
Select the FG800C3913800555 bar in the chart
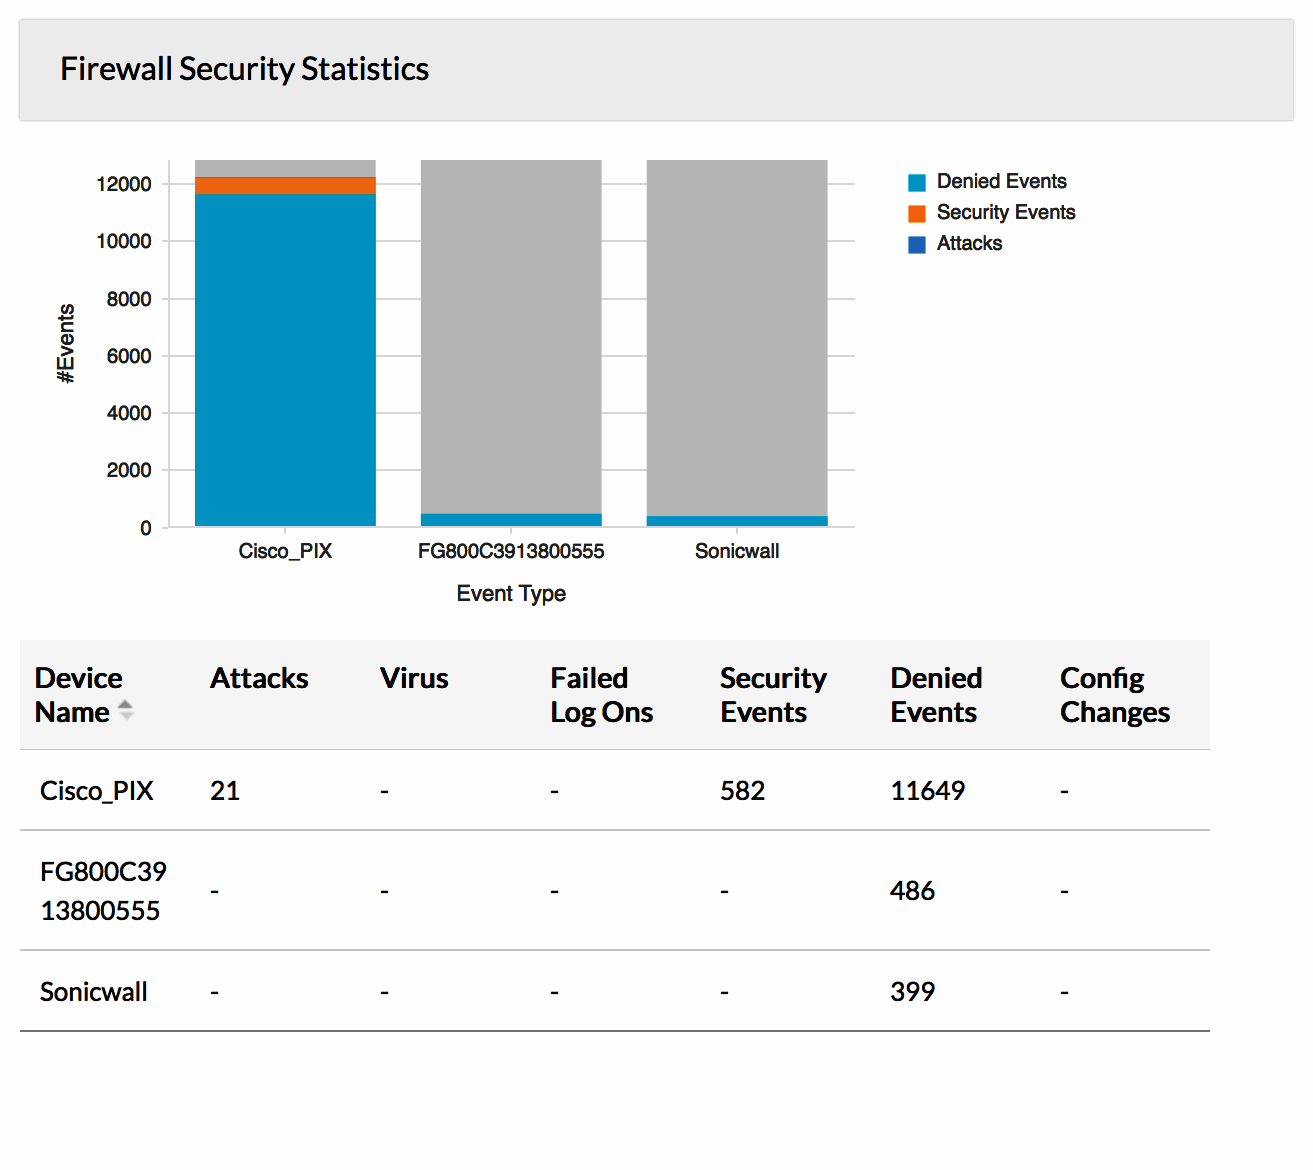(511, 340)
